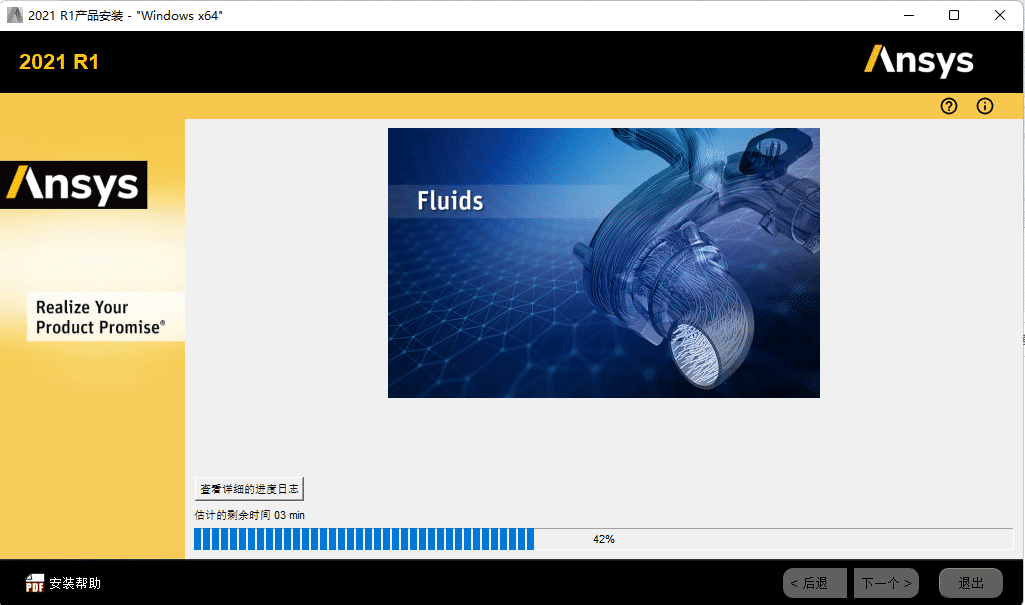
Task: Click the installer icon in the title bar
Action: [14, 15]
